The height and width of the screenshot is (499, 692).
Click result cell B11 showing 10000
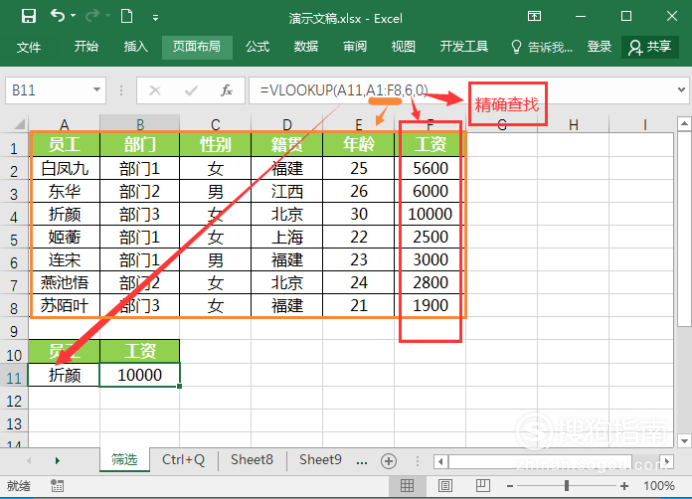click(140, 375)
